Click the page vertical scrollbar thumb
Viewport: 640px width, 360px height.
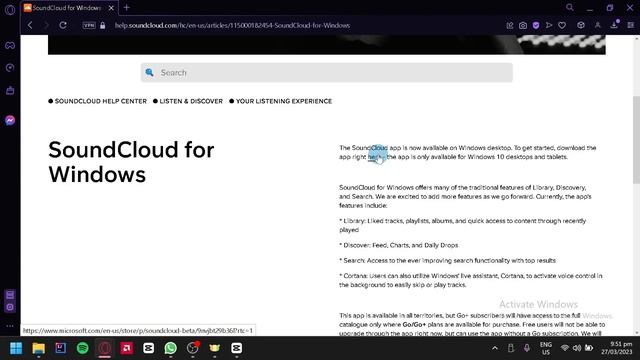[636, 140]
